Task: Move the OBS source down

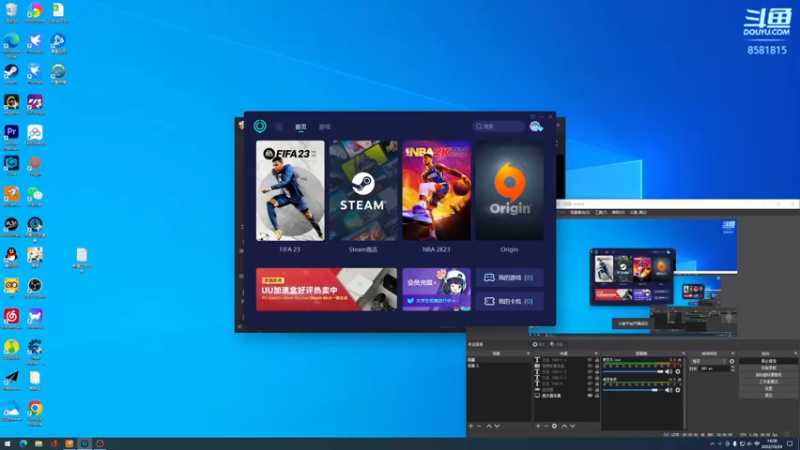Action: 572,426
